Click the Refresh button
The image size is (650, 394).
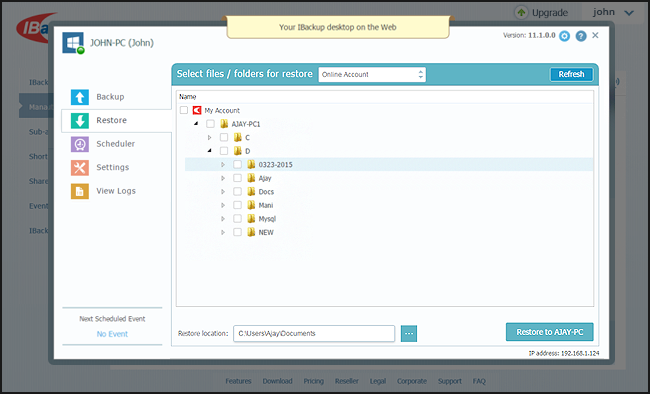click(571, 74)
